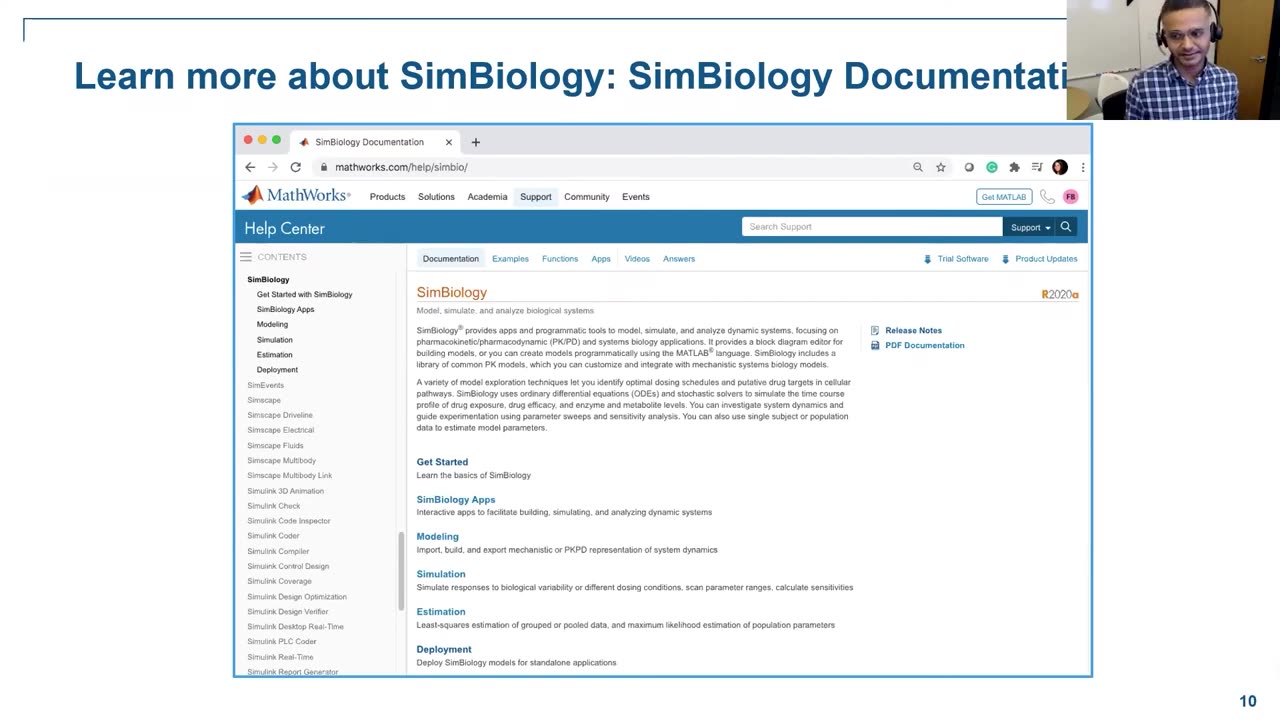This screenshot has width=1280, height=720.
Task: Open the PDF Documentation link
Action: (x=924, y=345)
